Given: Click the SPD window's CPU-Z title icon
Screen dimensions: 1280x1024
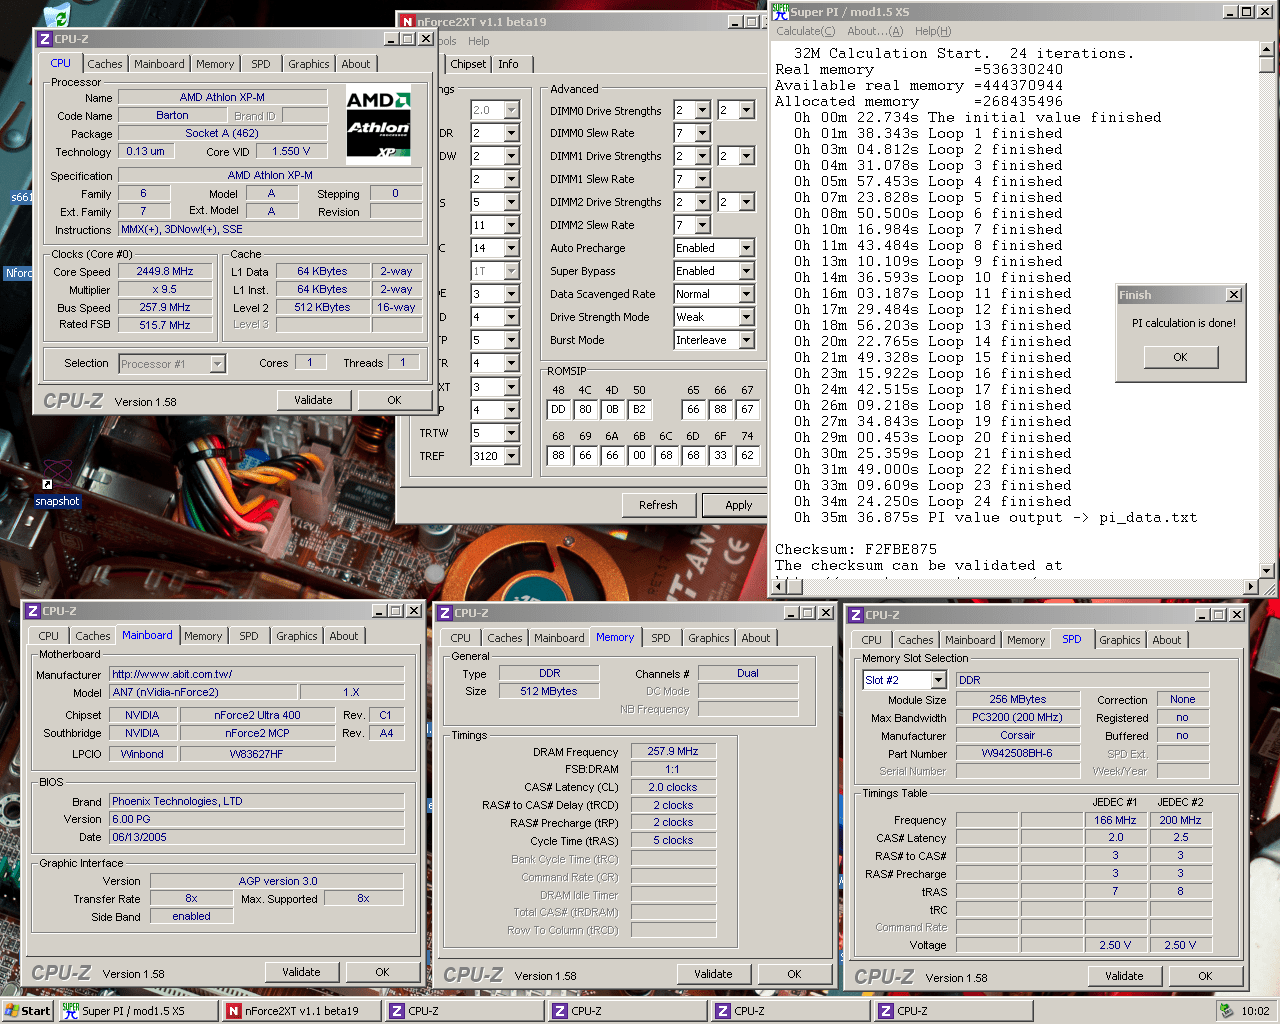Looking at the screenshot, I should (x=856, y=615).
